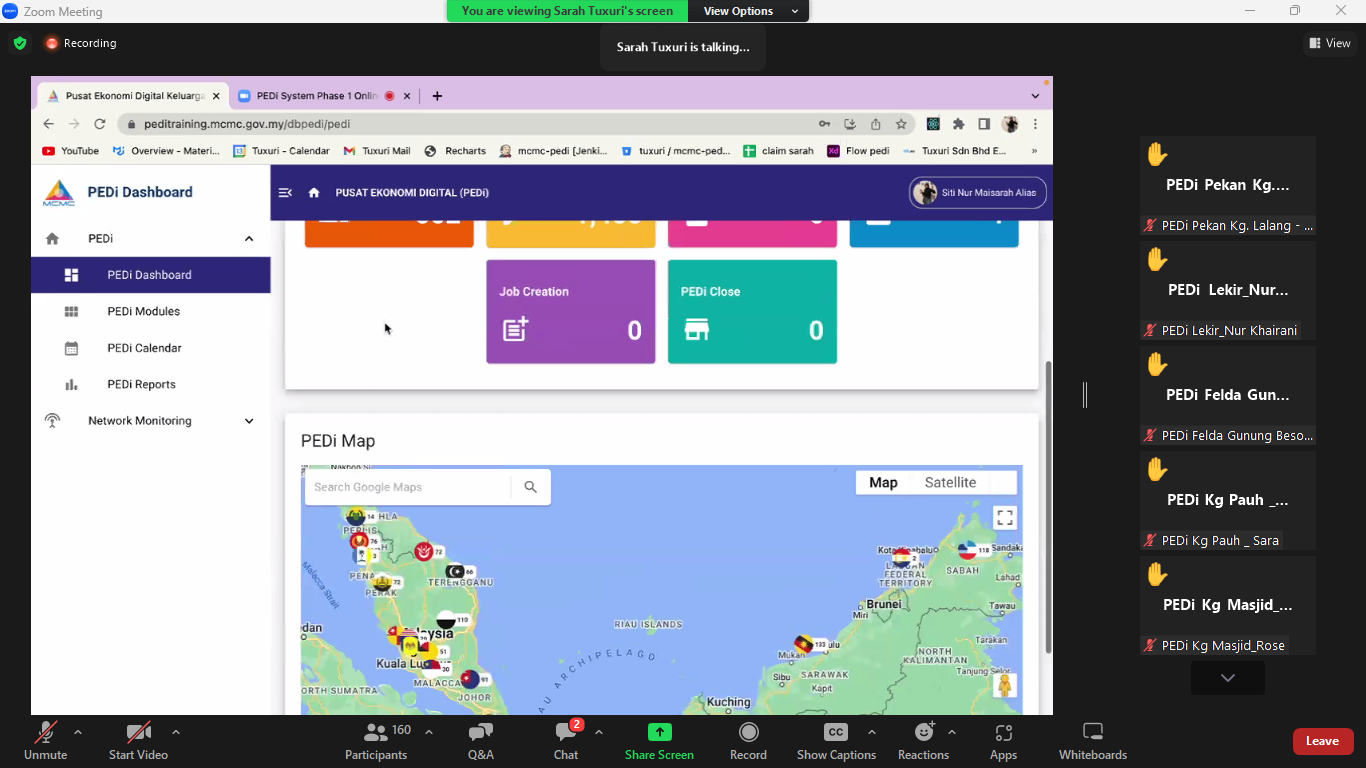Image resolution: width=1366 pixels, height=768 pixels.
Task: Click the MCMC logo in sidebar
Action: (x=59, y=193)
